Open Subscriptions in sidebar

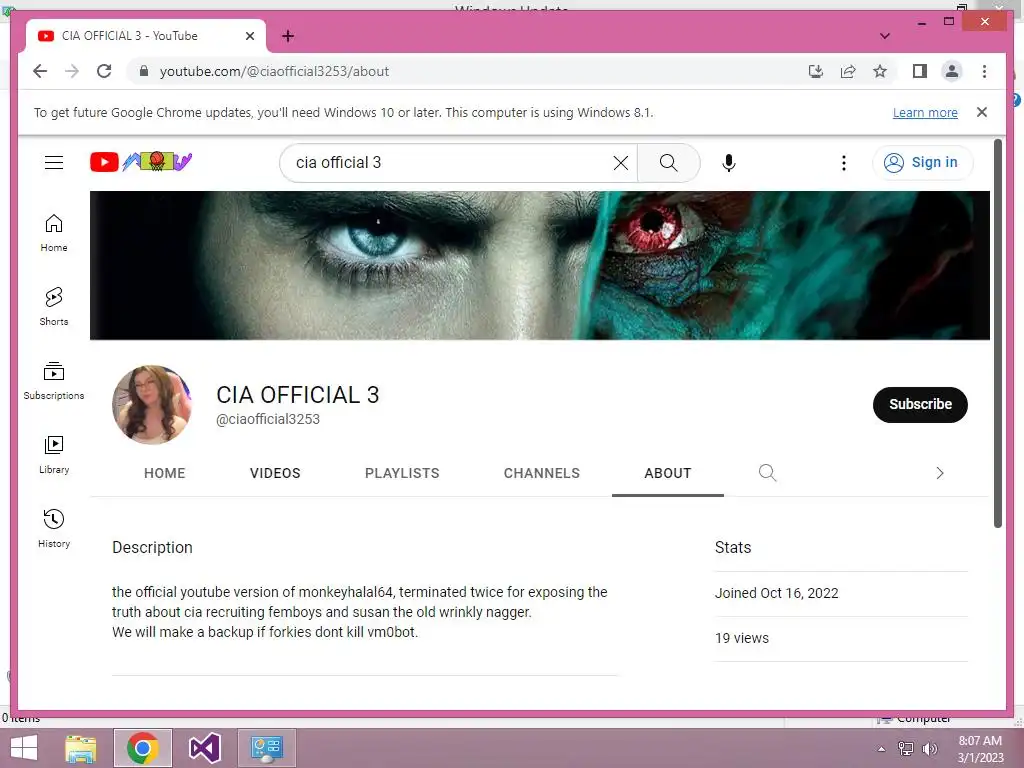click(x=54, y=381)
